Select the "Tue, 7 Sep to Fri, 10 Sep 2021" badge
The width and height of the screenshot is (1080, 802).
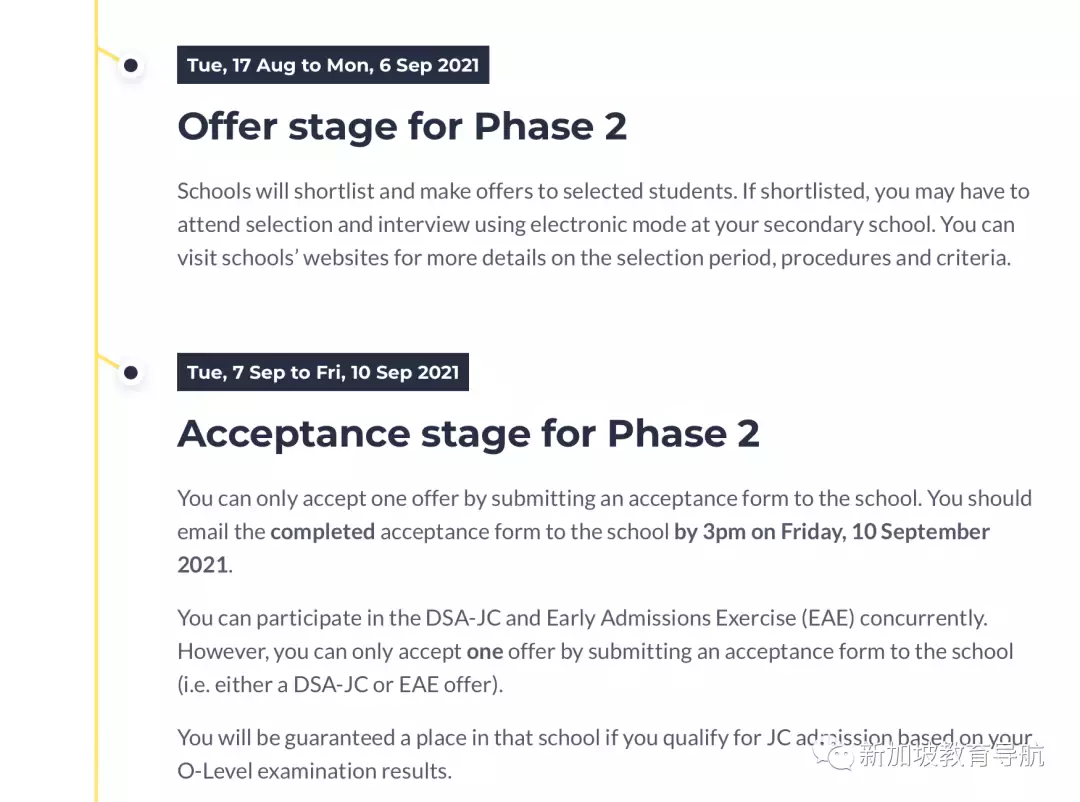pyautogui.click(x=323, y=373)
